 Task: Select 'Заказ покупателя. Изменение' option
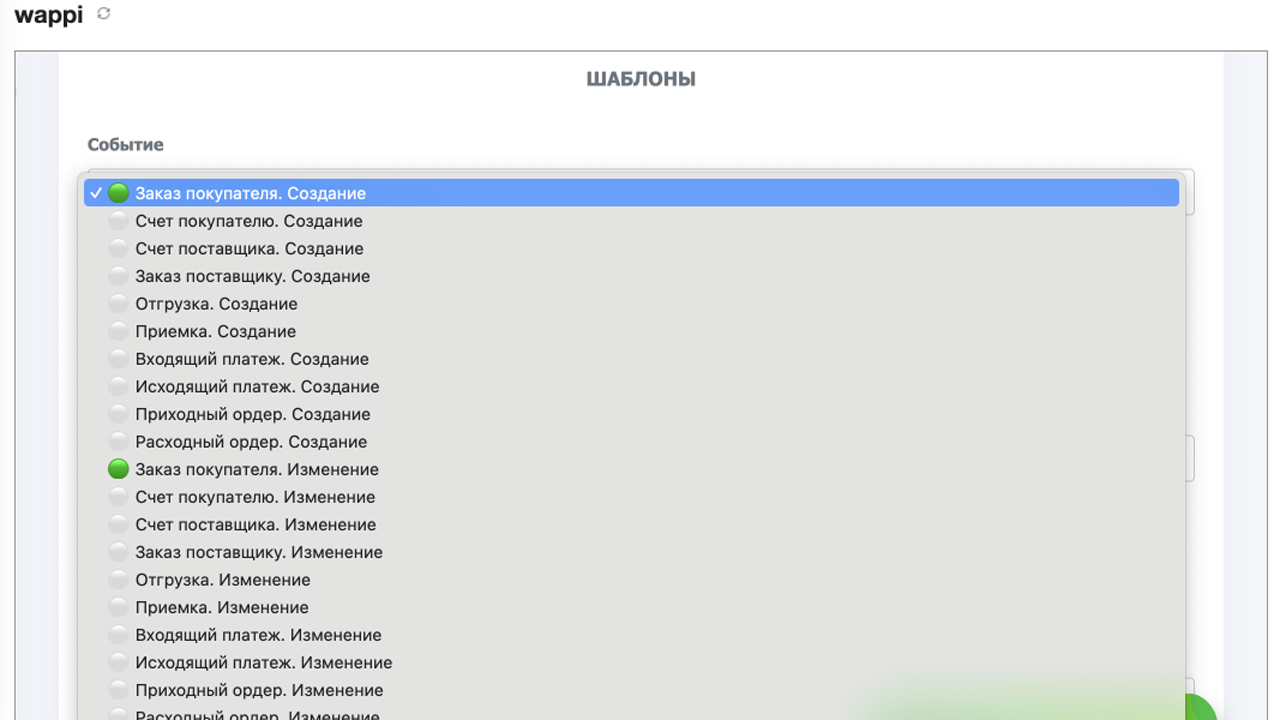tap(256, 469)
